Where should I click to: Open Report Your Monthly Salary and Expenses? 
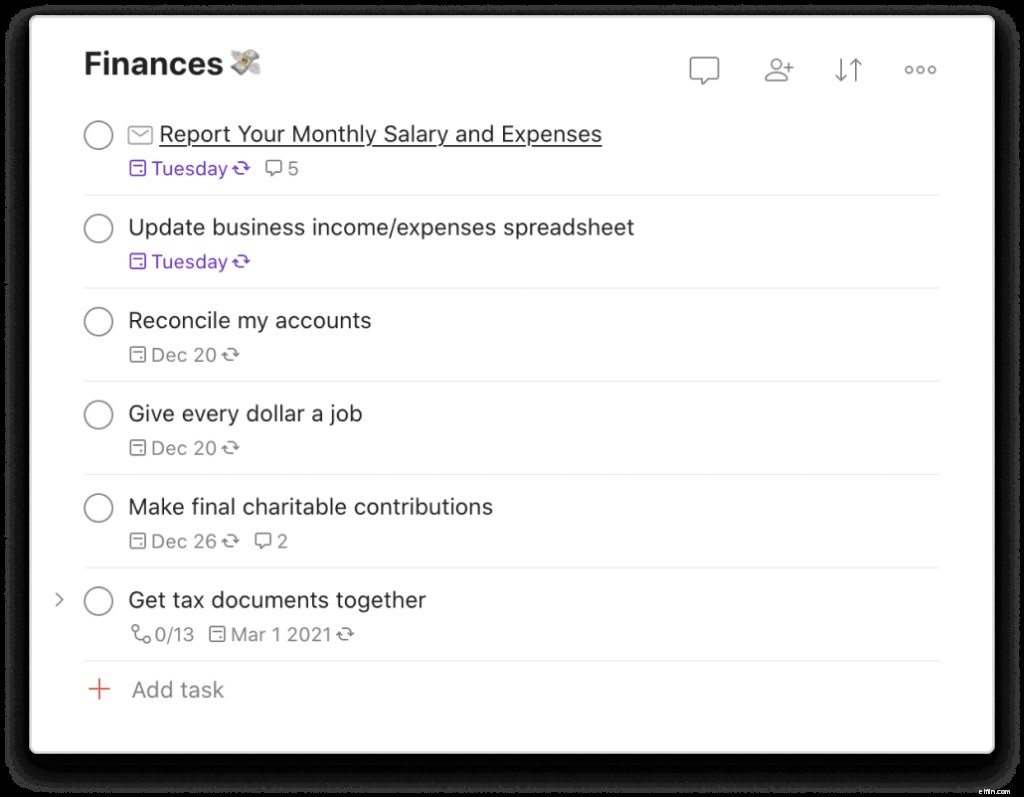[x=380, y=134]
